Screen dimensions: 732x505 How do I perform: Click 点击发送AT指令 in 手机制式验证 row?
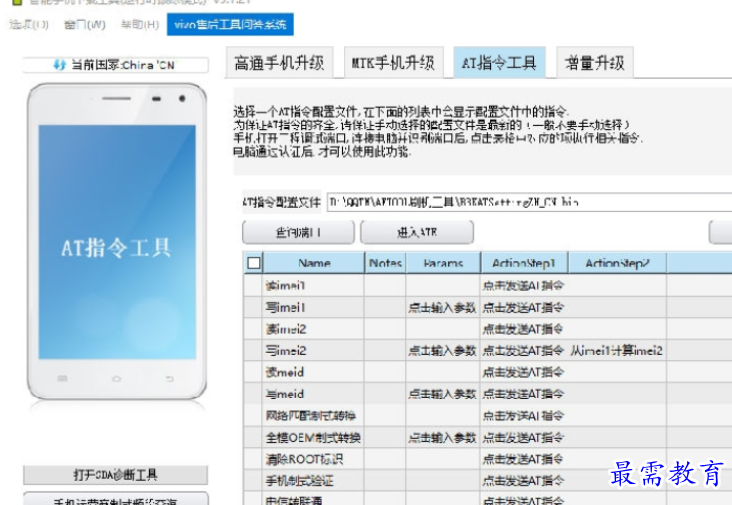(x=523, y=481)
